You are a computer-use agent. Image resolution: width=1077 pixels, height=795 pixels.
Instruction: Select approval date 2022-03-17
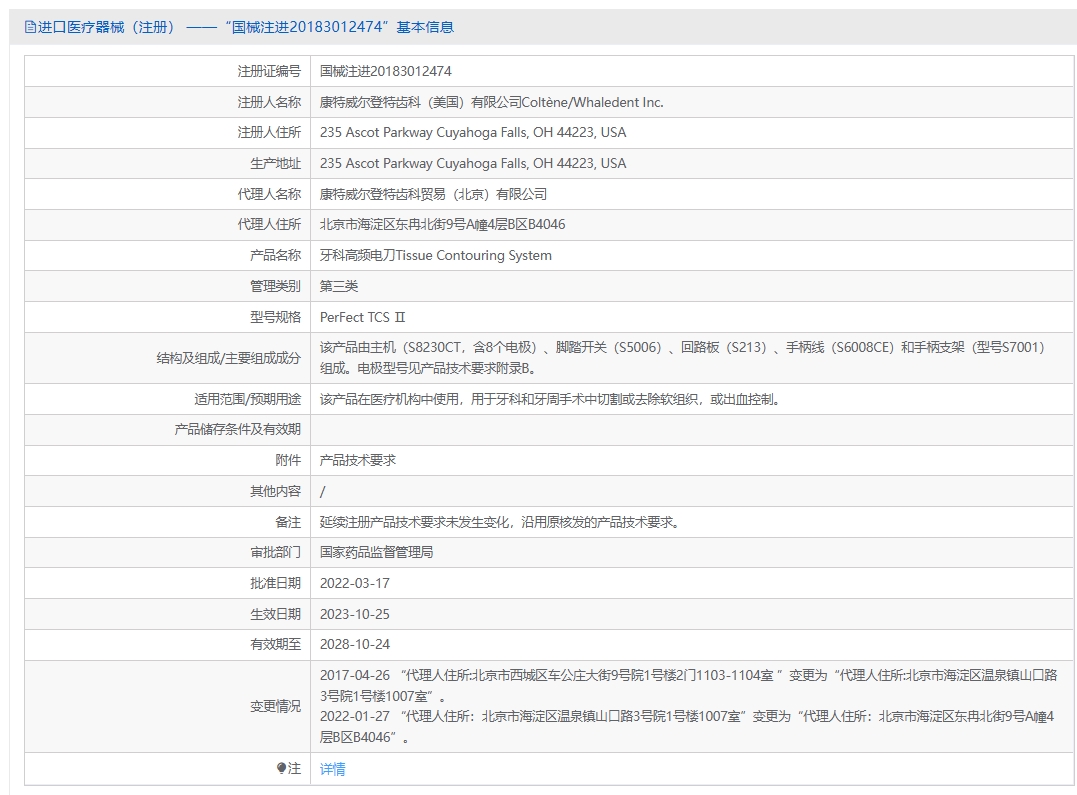pyautogui.click(x=354, y=583)
